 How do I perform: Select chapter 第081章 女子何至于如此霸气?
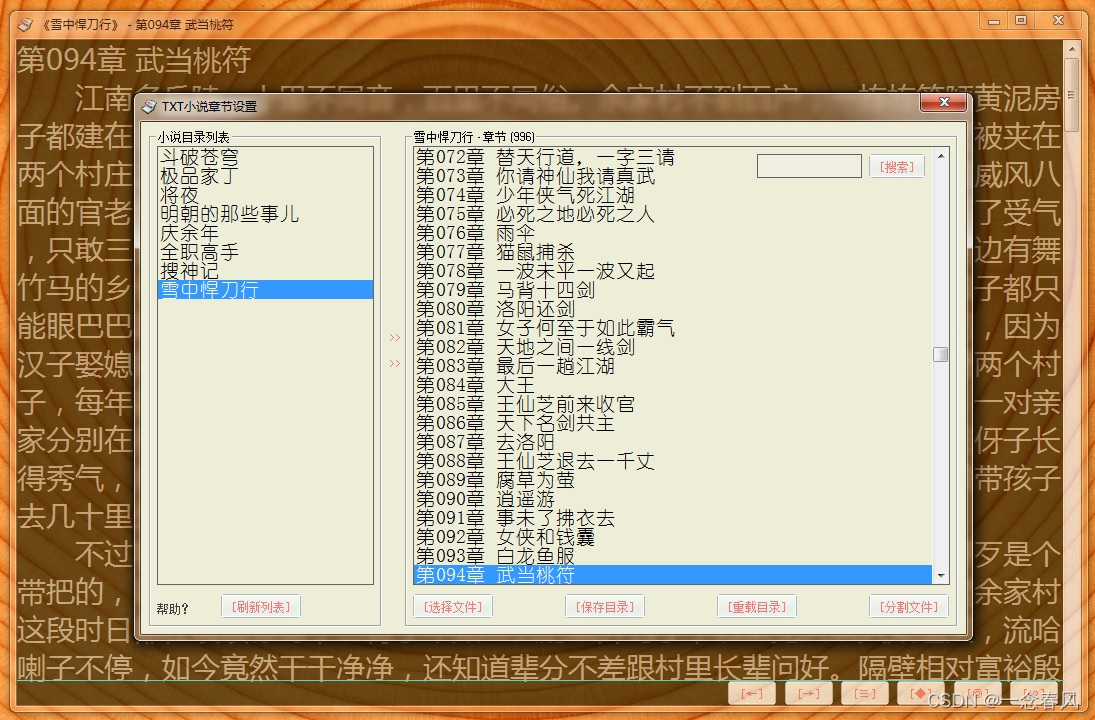[673, 328]
